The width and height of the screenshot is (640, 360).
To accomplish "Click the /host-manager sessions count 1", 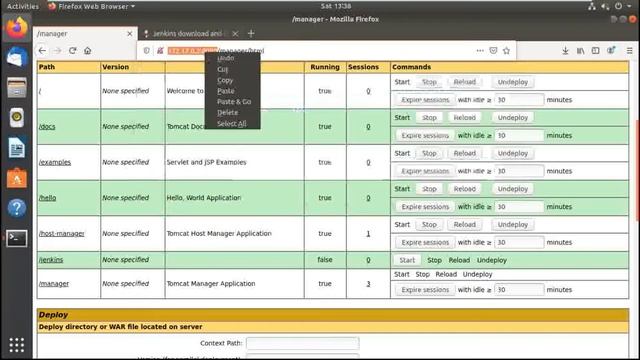I will (368, 233).
